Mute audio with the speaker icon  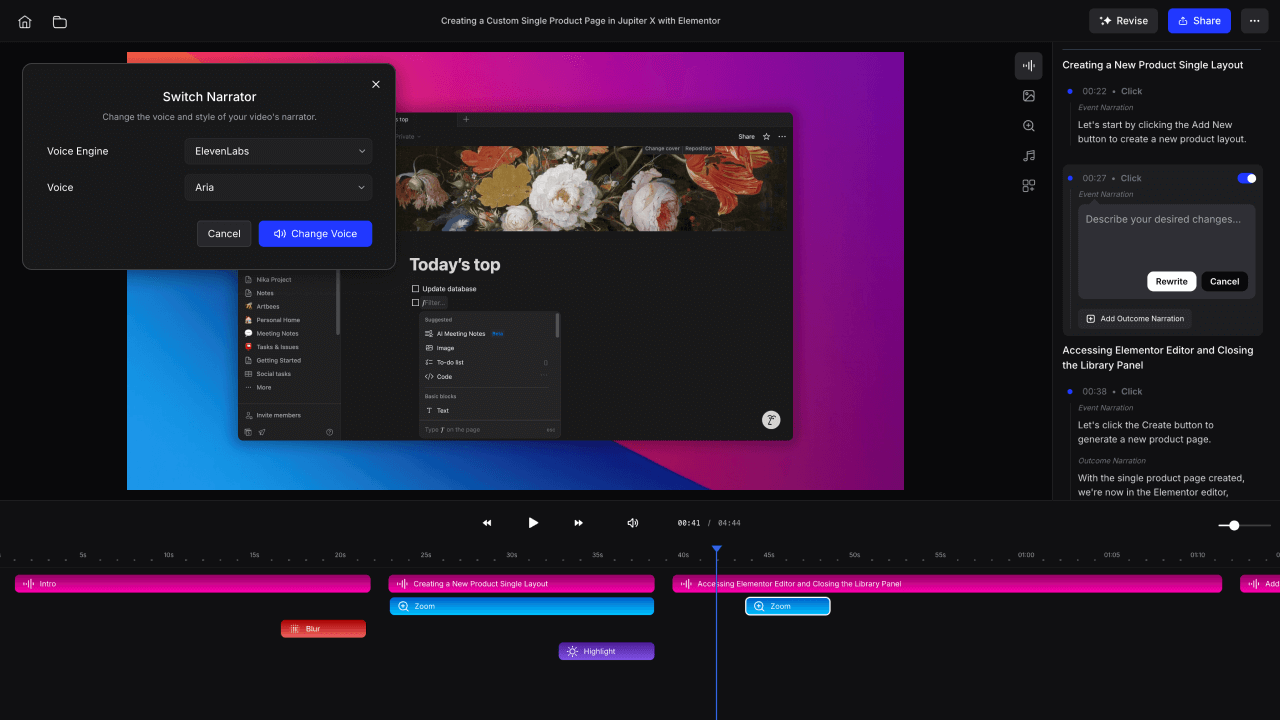632,522
